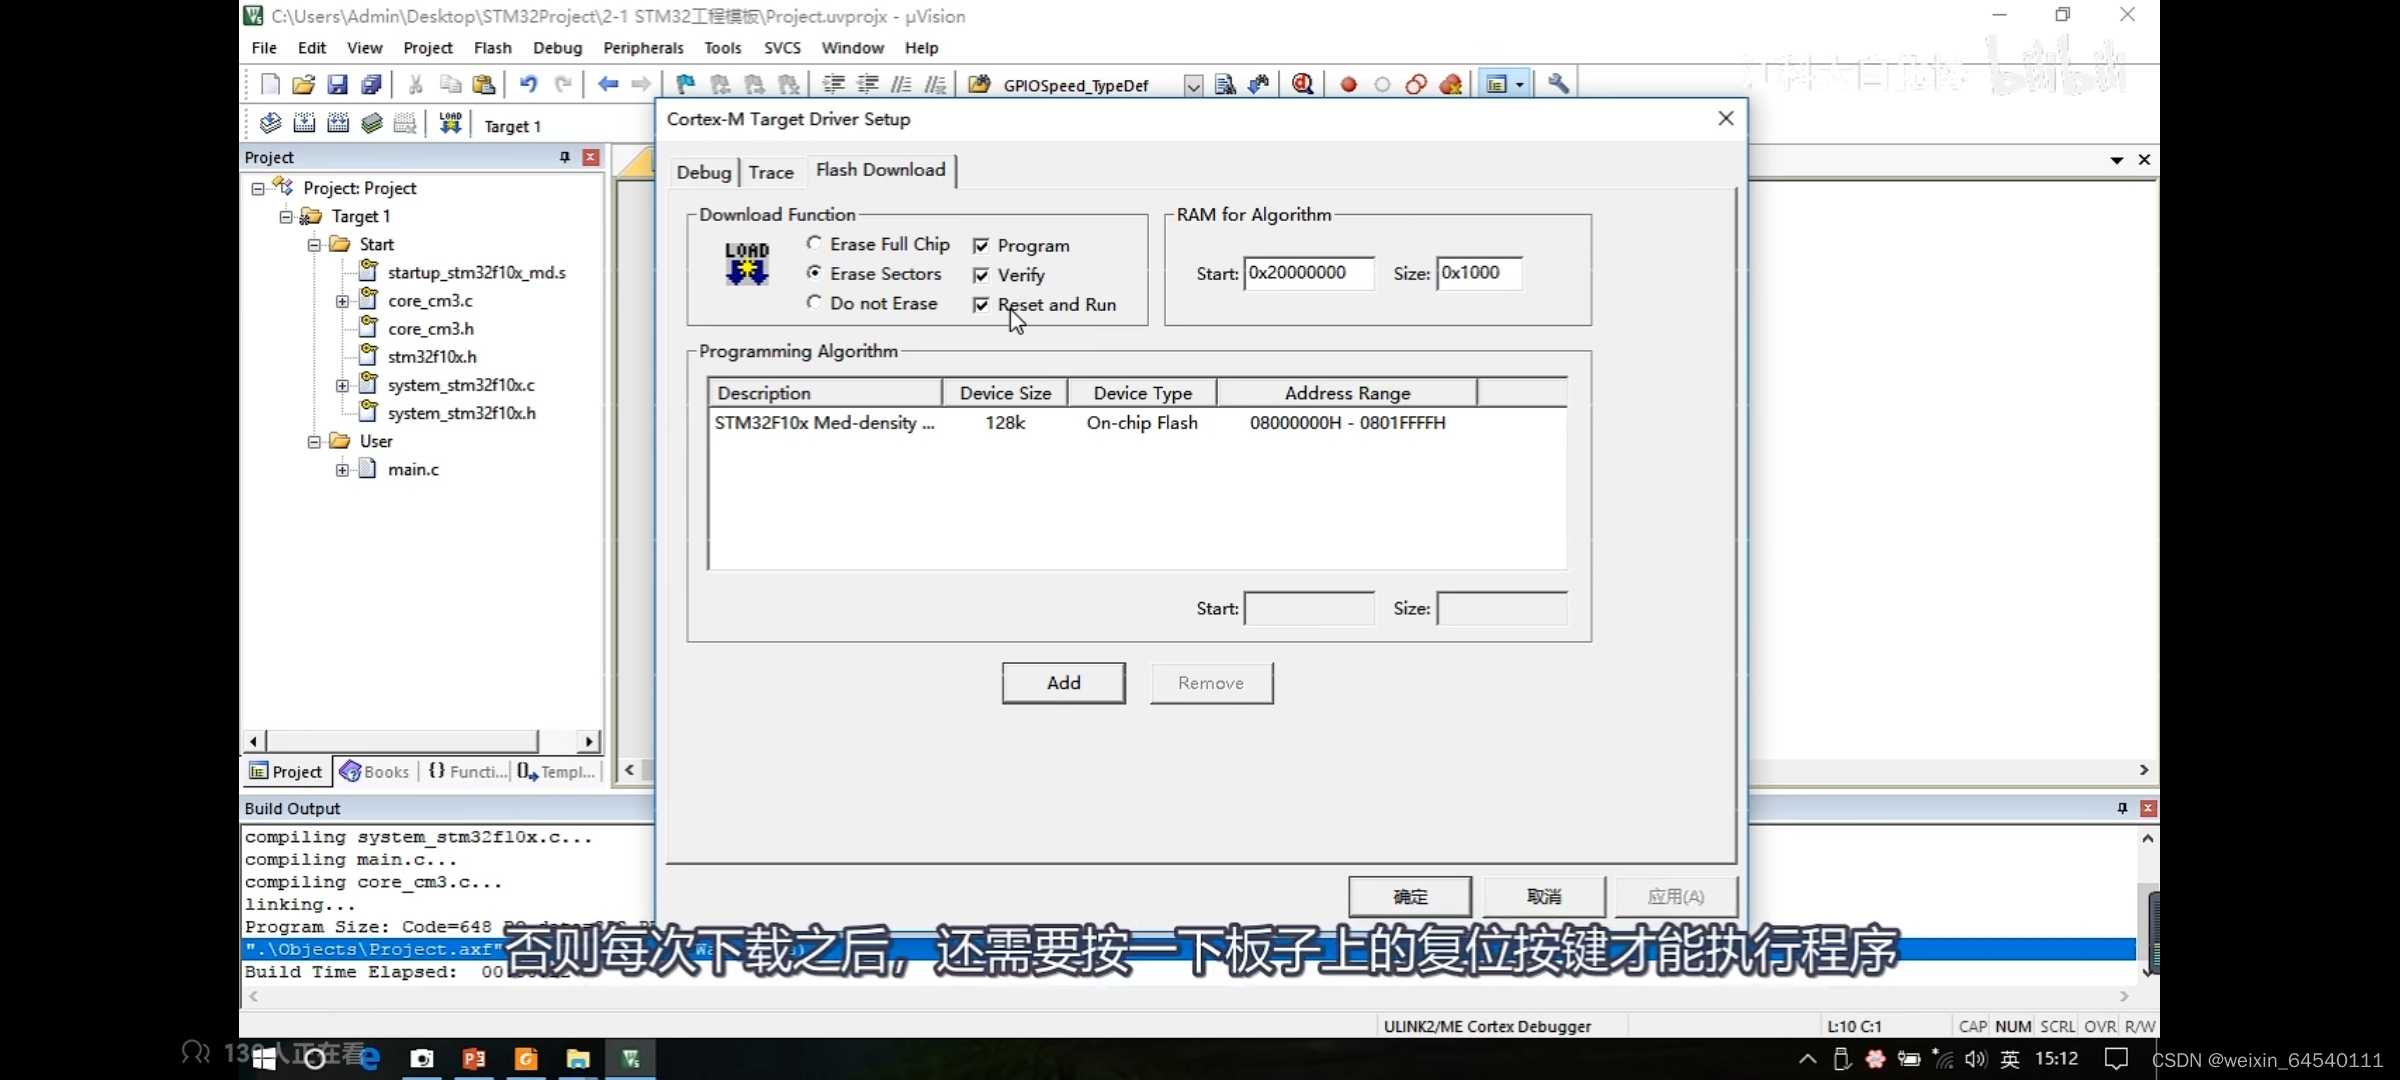Viewport: 2400px width, 1080px height.
Task: Click the RAM Start address field
Action: pyautogui.click(x=1308, y=273)
